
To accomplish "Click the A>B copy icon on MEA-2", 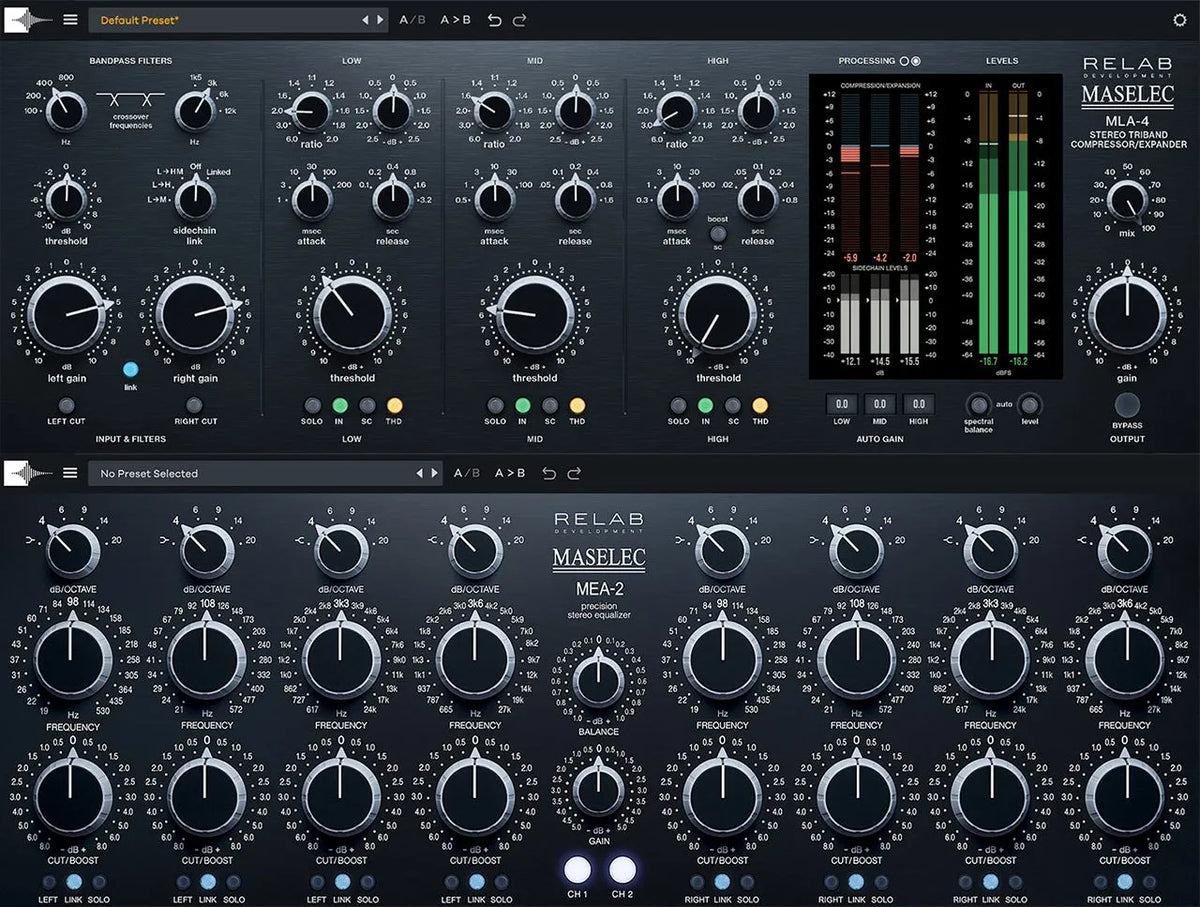I will pyautogui.click(x=509, y=473).
